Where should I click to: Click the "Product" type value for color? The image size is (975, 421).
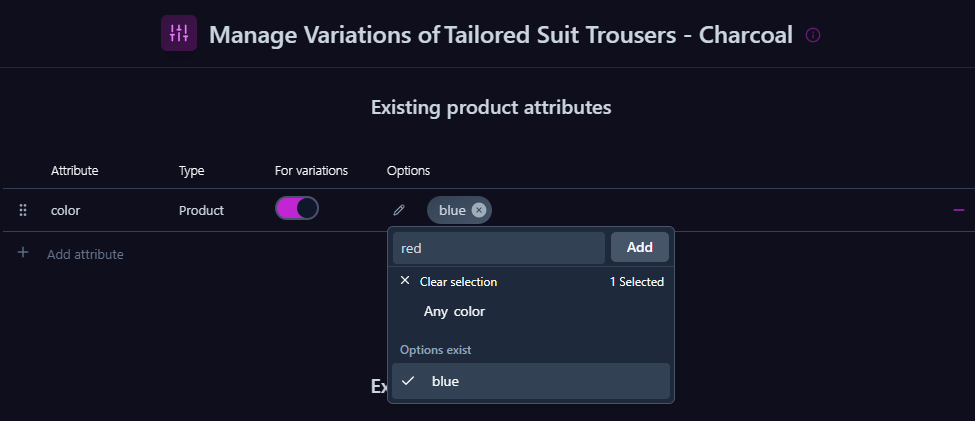pyautogui.click(x=201, y=210)
